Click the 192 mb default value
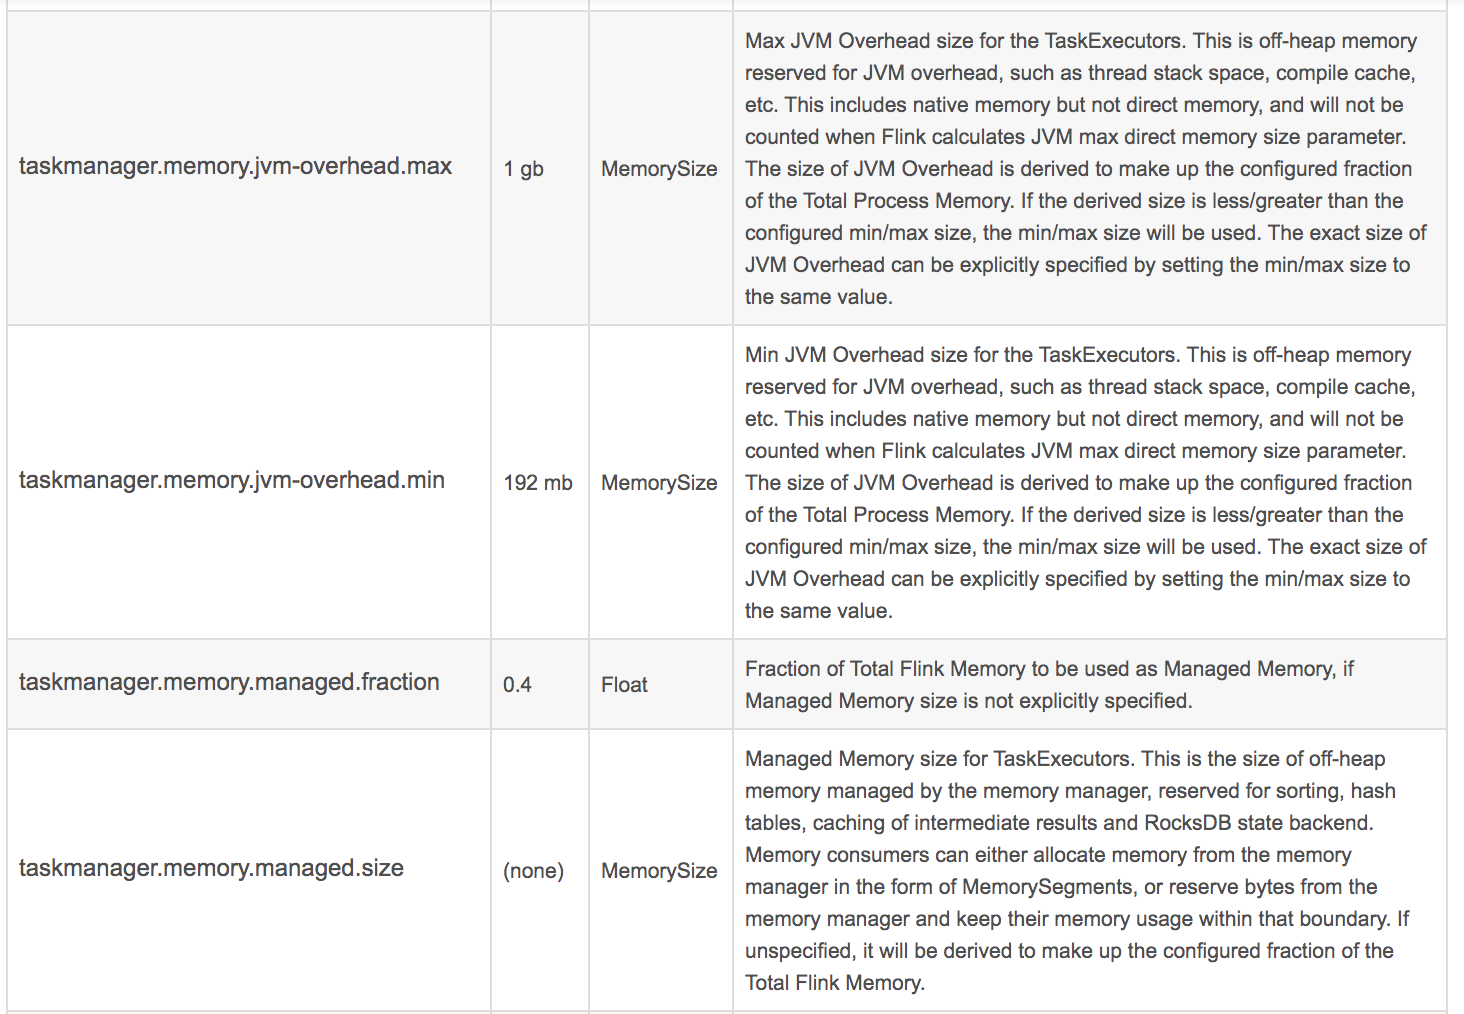The width and height of the screenshot is (1464, 1014). tap(538, 483)
